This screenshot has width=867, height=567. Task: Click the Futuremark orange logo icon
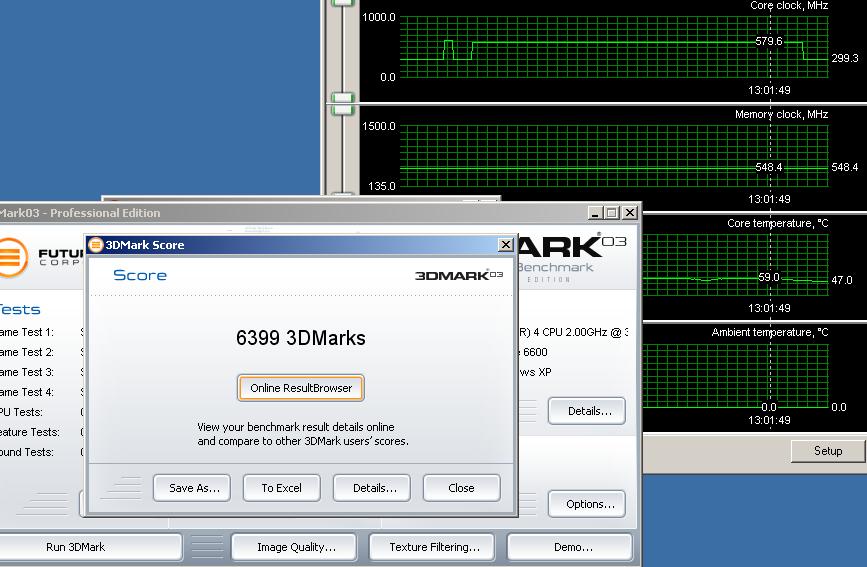tap(12, 257)
